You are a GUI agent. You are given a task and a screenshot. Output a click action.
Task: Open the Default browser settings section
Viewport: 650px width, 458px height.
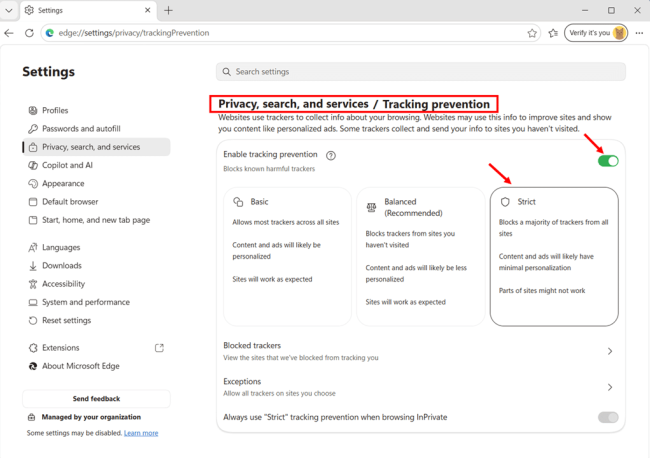(x=96, y=201)
